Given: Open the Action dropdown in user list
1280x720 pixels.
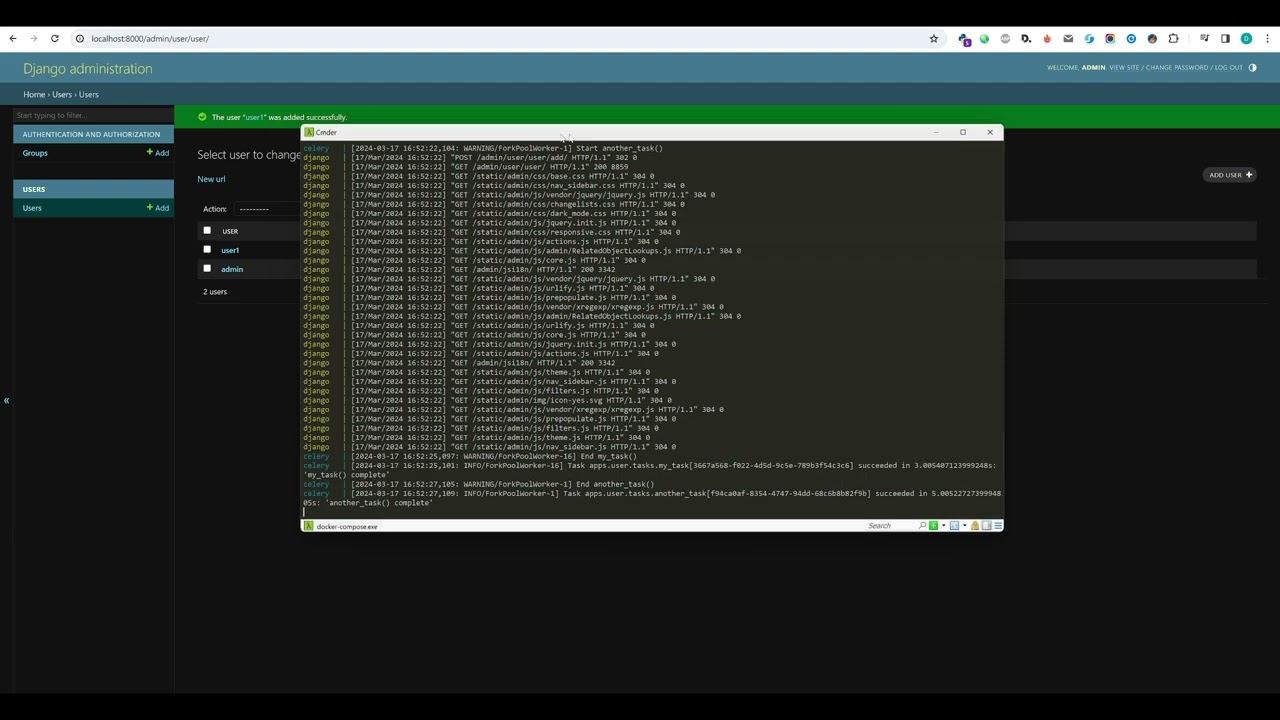Looking at the screenshot, I should click(265, 209).
